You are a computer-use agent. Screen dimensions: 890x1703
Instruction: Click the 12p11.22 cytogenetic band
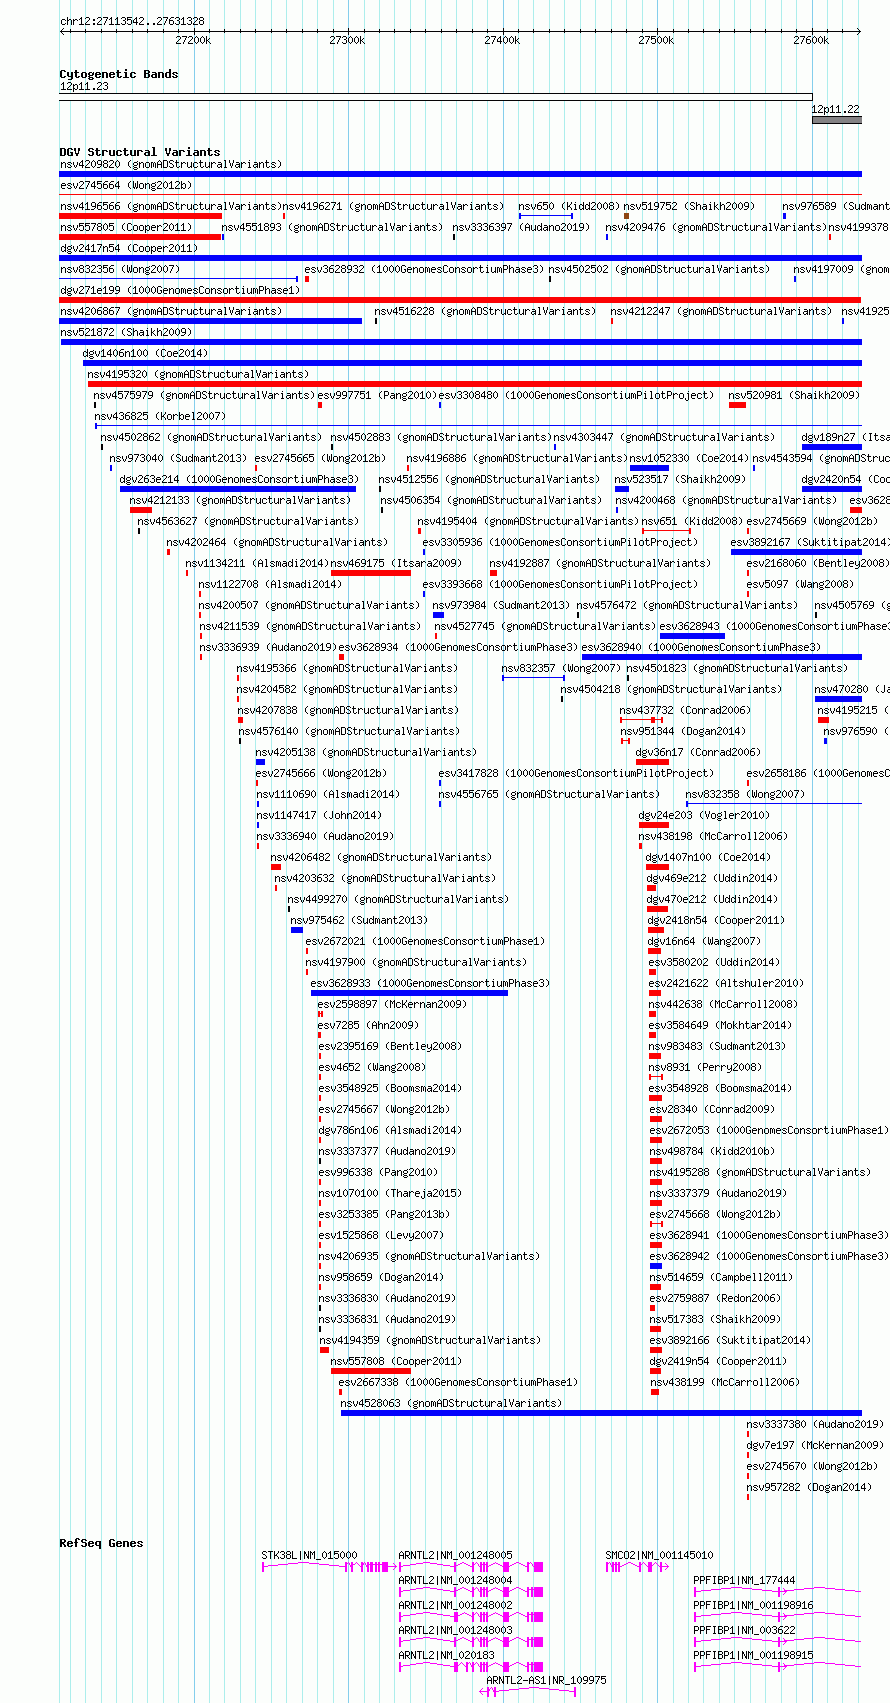(x=836, y=119)
